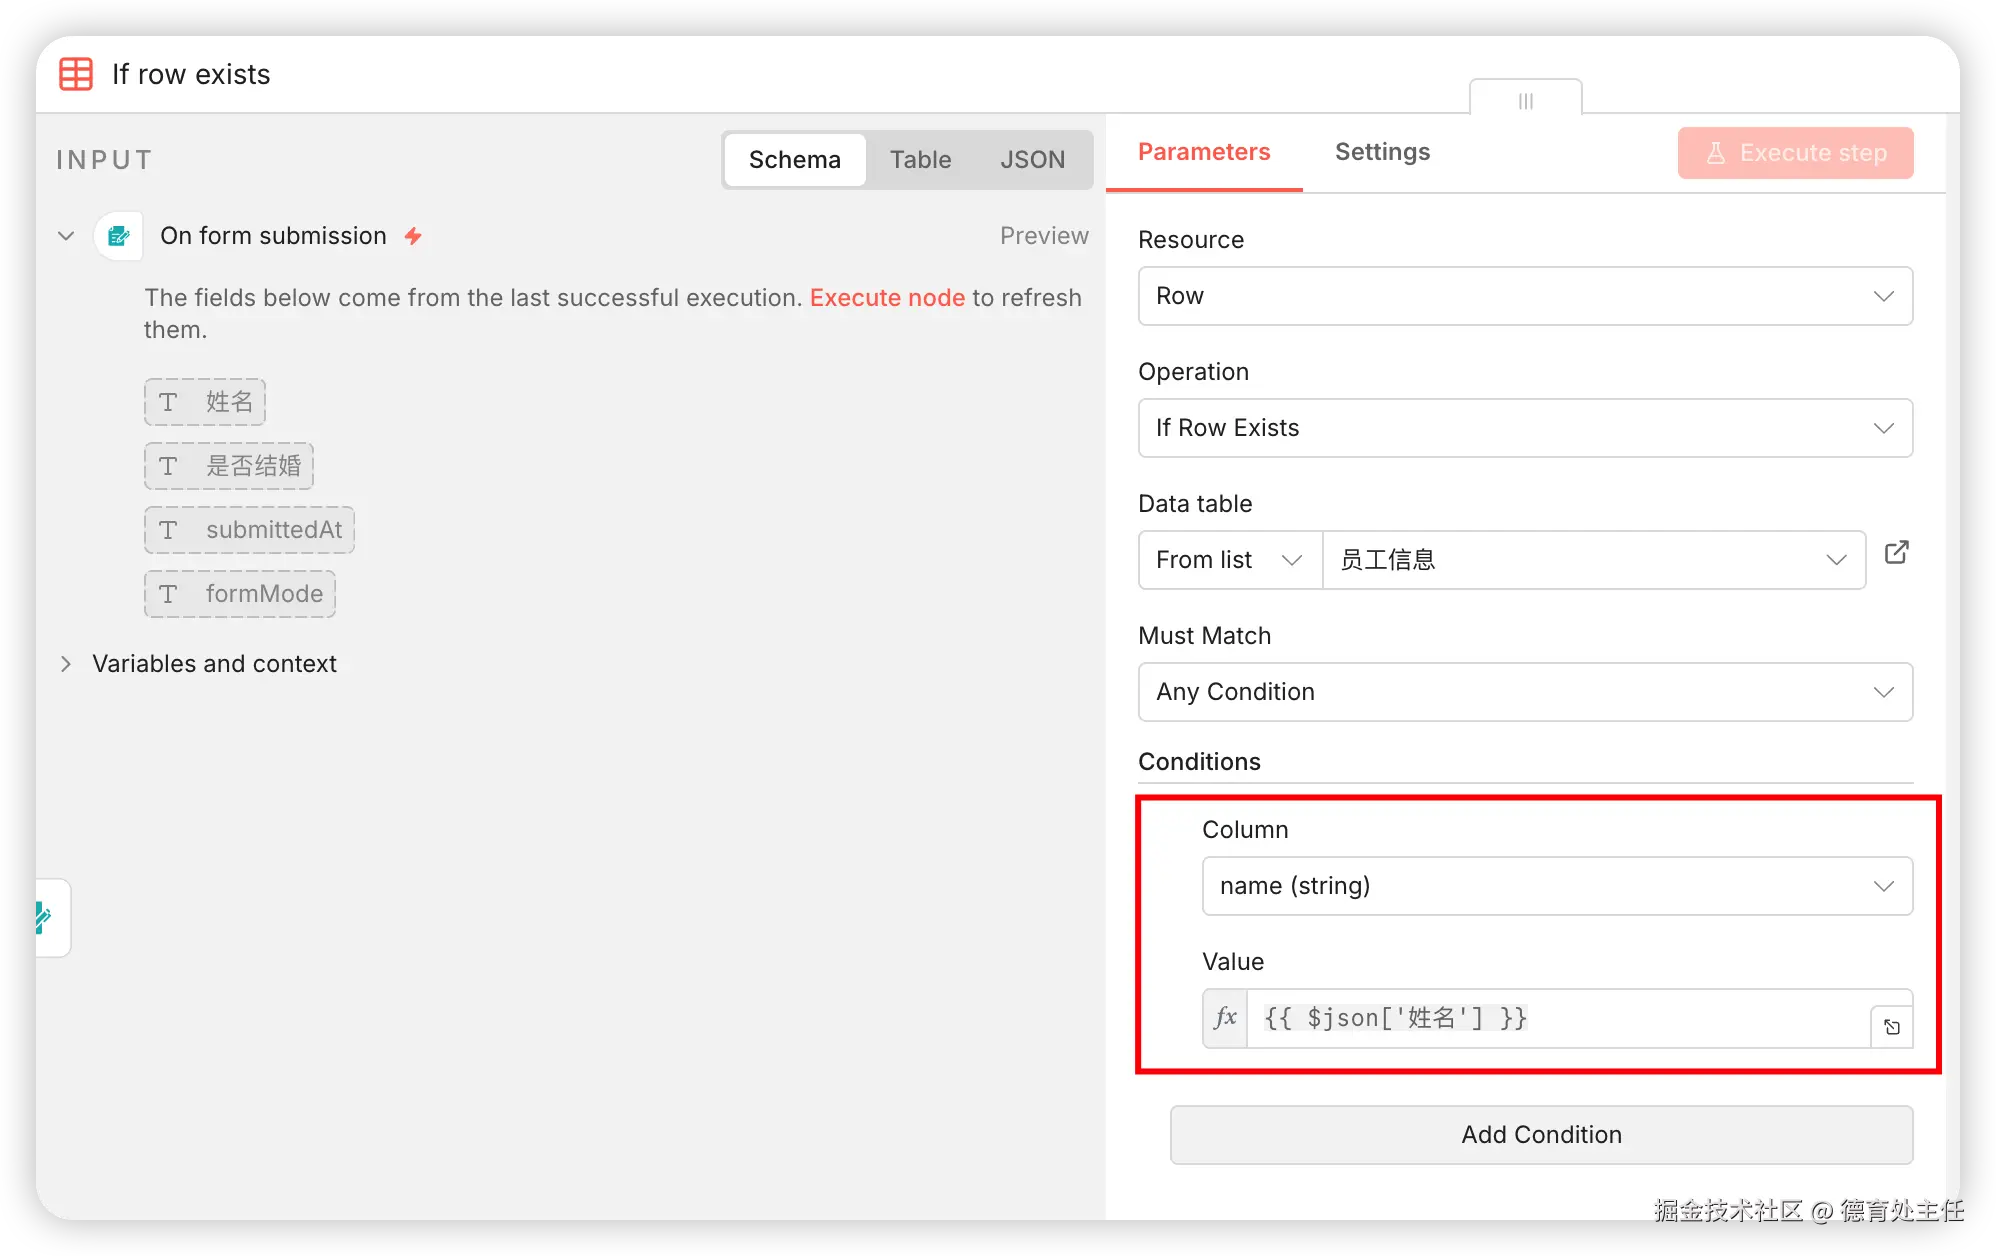Open the Column name (string) dropdown

coord(1556,886)
